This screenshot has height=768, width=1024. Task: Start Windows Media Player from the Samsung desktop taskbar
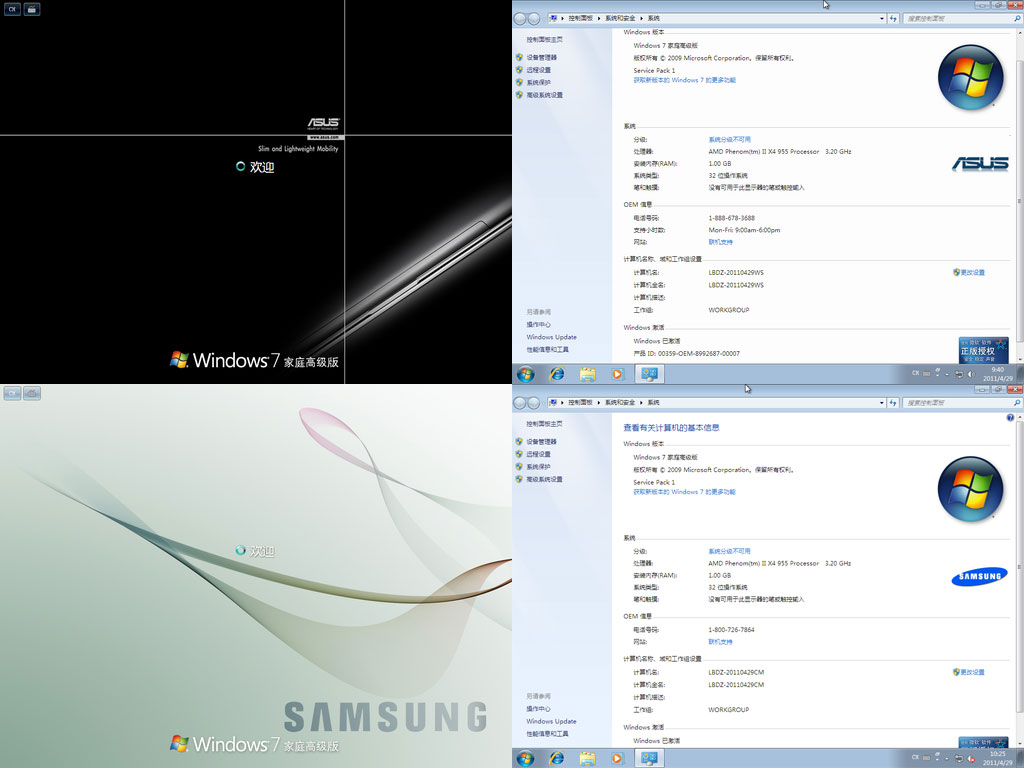618,758
